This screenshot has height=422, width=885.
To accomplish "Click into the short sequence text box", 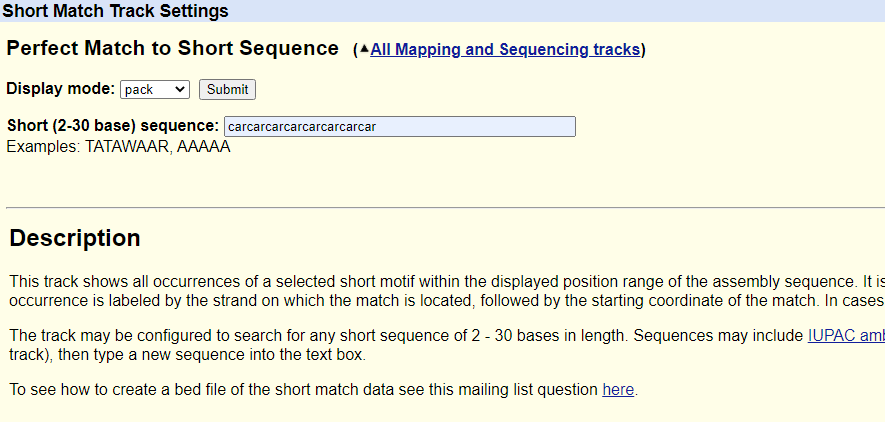I will [400, 127].
